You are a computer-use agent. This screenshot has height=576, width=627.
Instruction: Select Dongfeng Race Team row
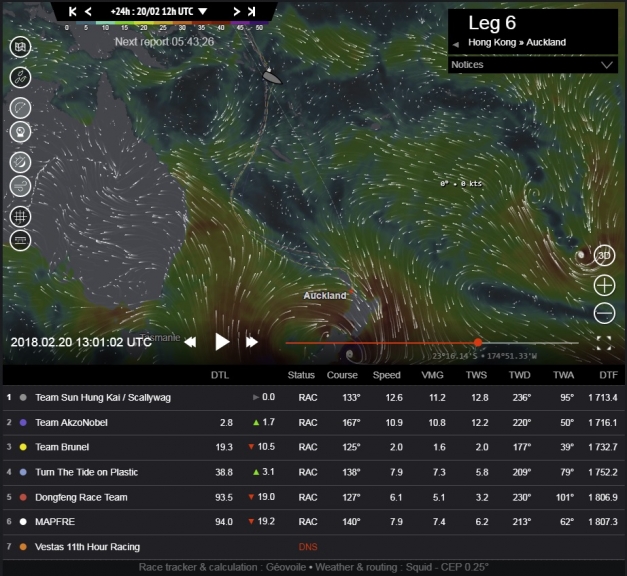[x=314, y=497]
